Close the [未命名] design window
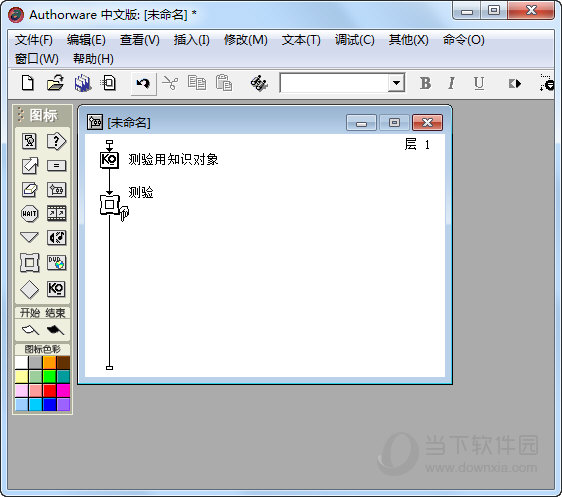This screenshot has width=562, height=497. pyautogui.click(x=427, y=123)
